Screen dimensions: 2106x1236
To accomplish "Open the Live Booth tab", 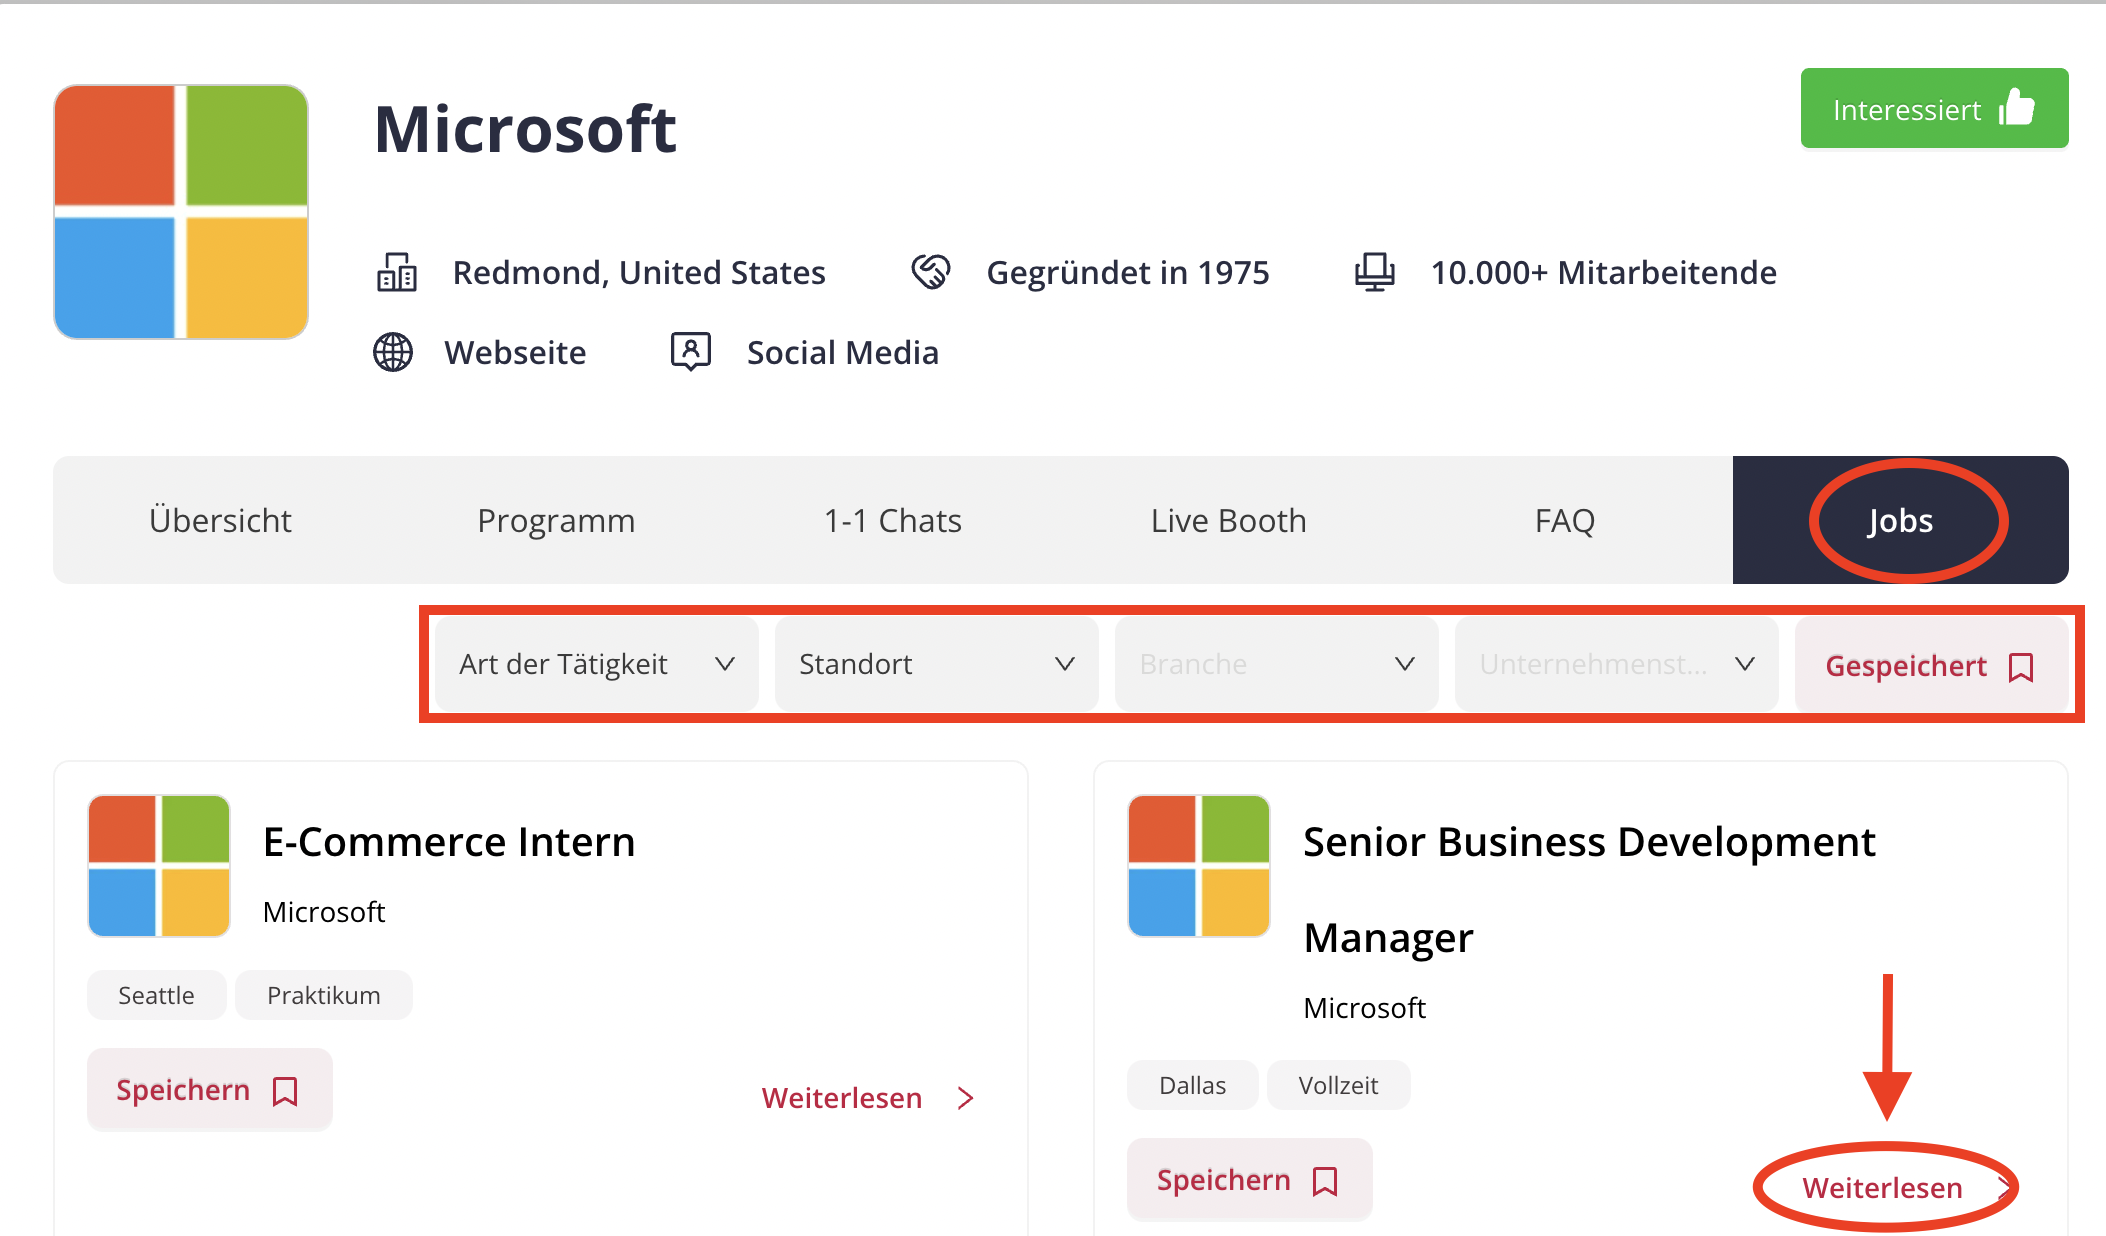I will pyautogui.click(x=1228, y=520).
